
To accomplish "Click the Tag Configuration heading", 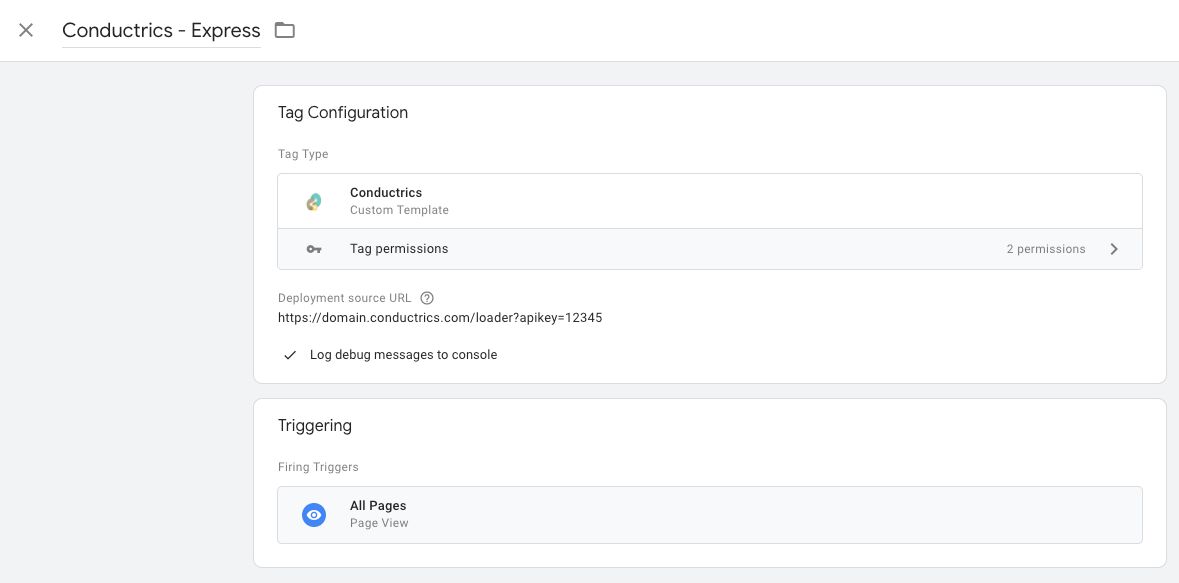I will pyautogui.click(x=343, y=113).
